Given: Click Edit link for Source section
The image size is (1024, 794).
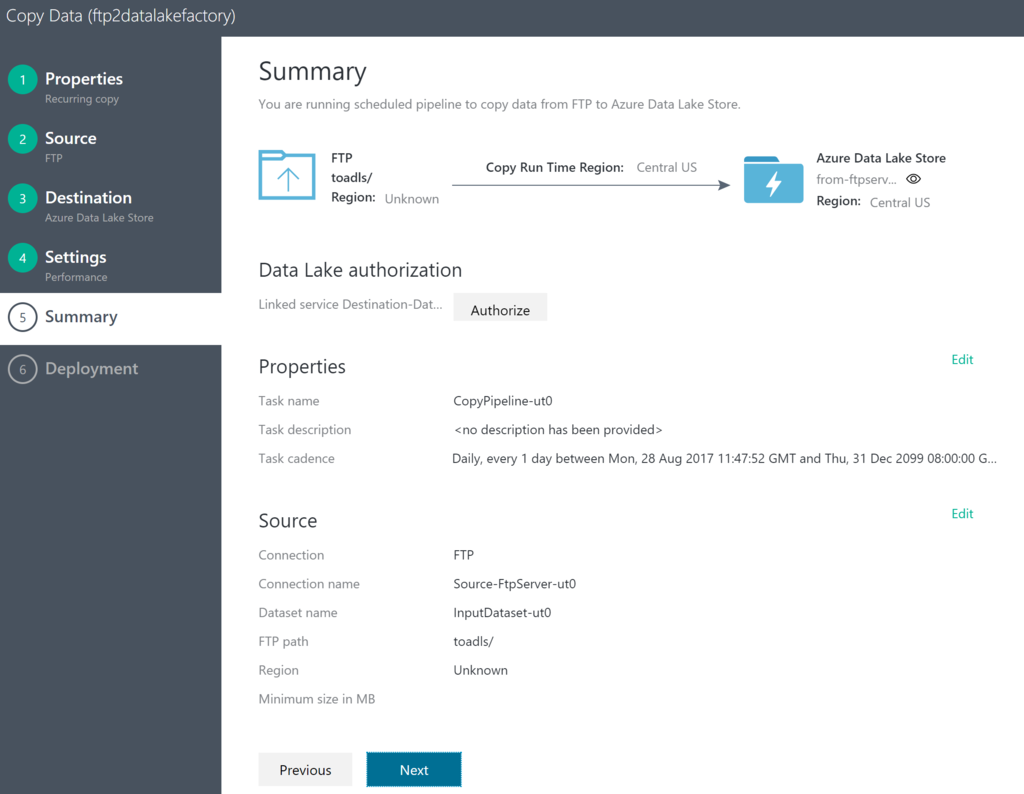Looking at the screenshot, I should pyautogui.click(x=962, y=514).
